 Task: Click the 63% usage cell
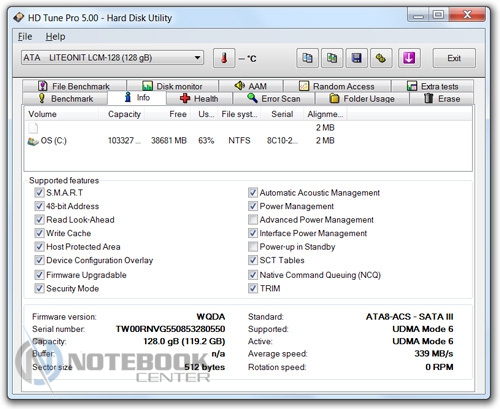[206, 141]
